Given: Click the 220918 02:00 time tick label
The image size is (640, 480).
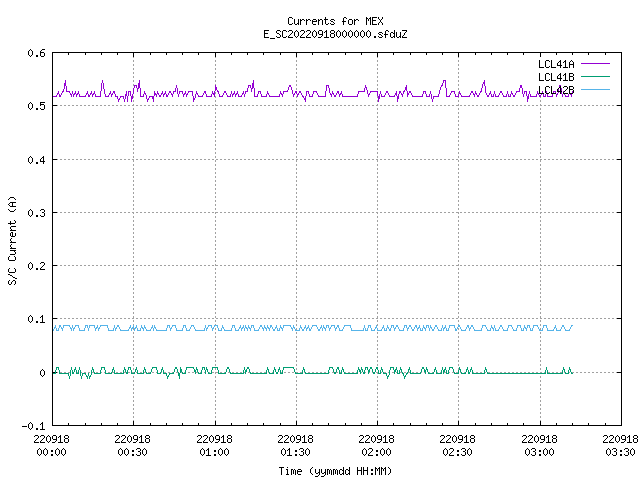Looking at the screenshot, I should [376, 445].
